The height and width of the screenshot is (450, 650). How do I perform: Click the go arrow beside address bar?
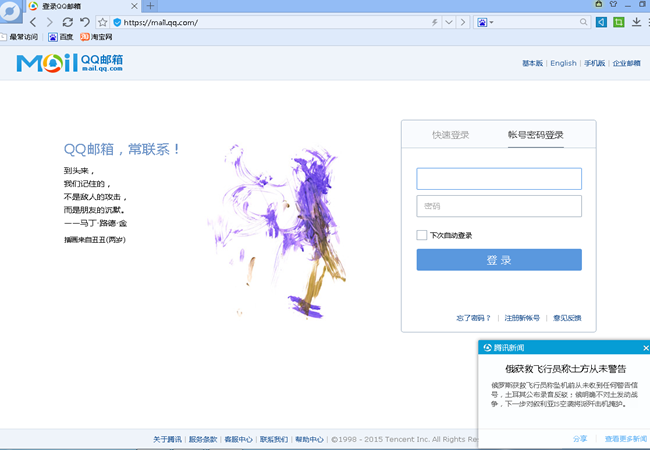coord(463,22)
